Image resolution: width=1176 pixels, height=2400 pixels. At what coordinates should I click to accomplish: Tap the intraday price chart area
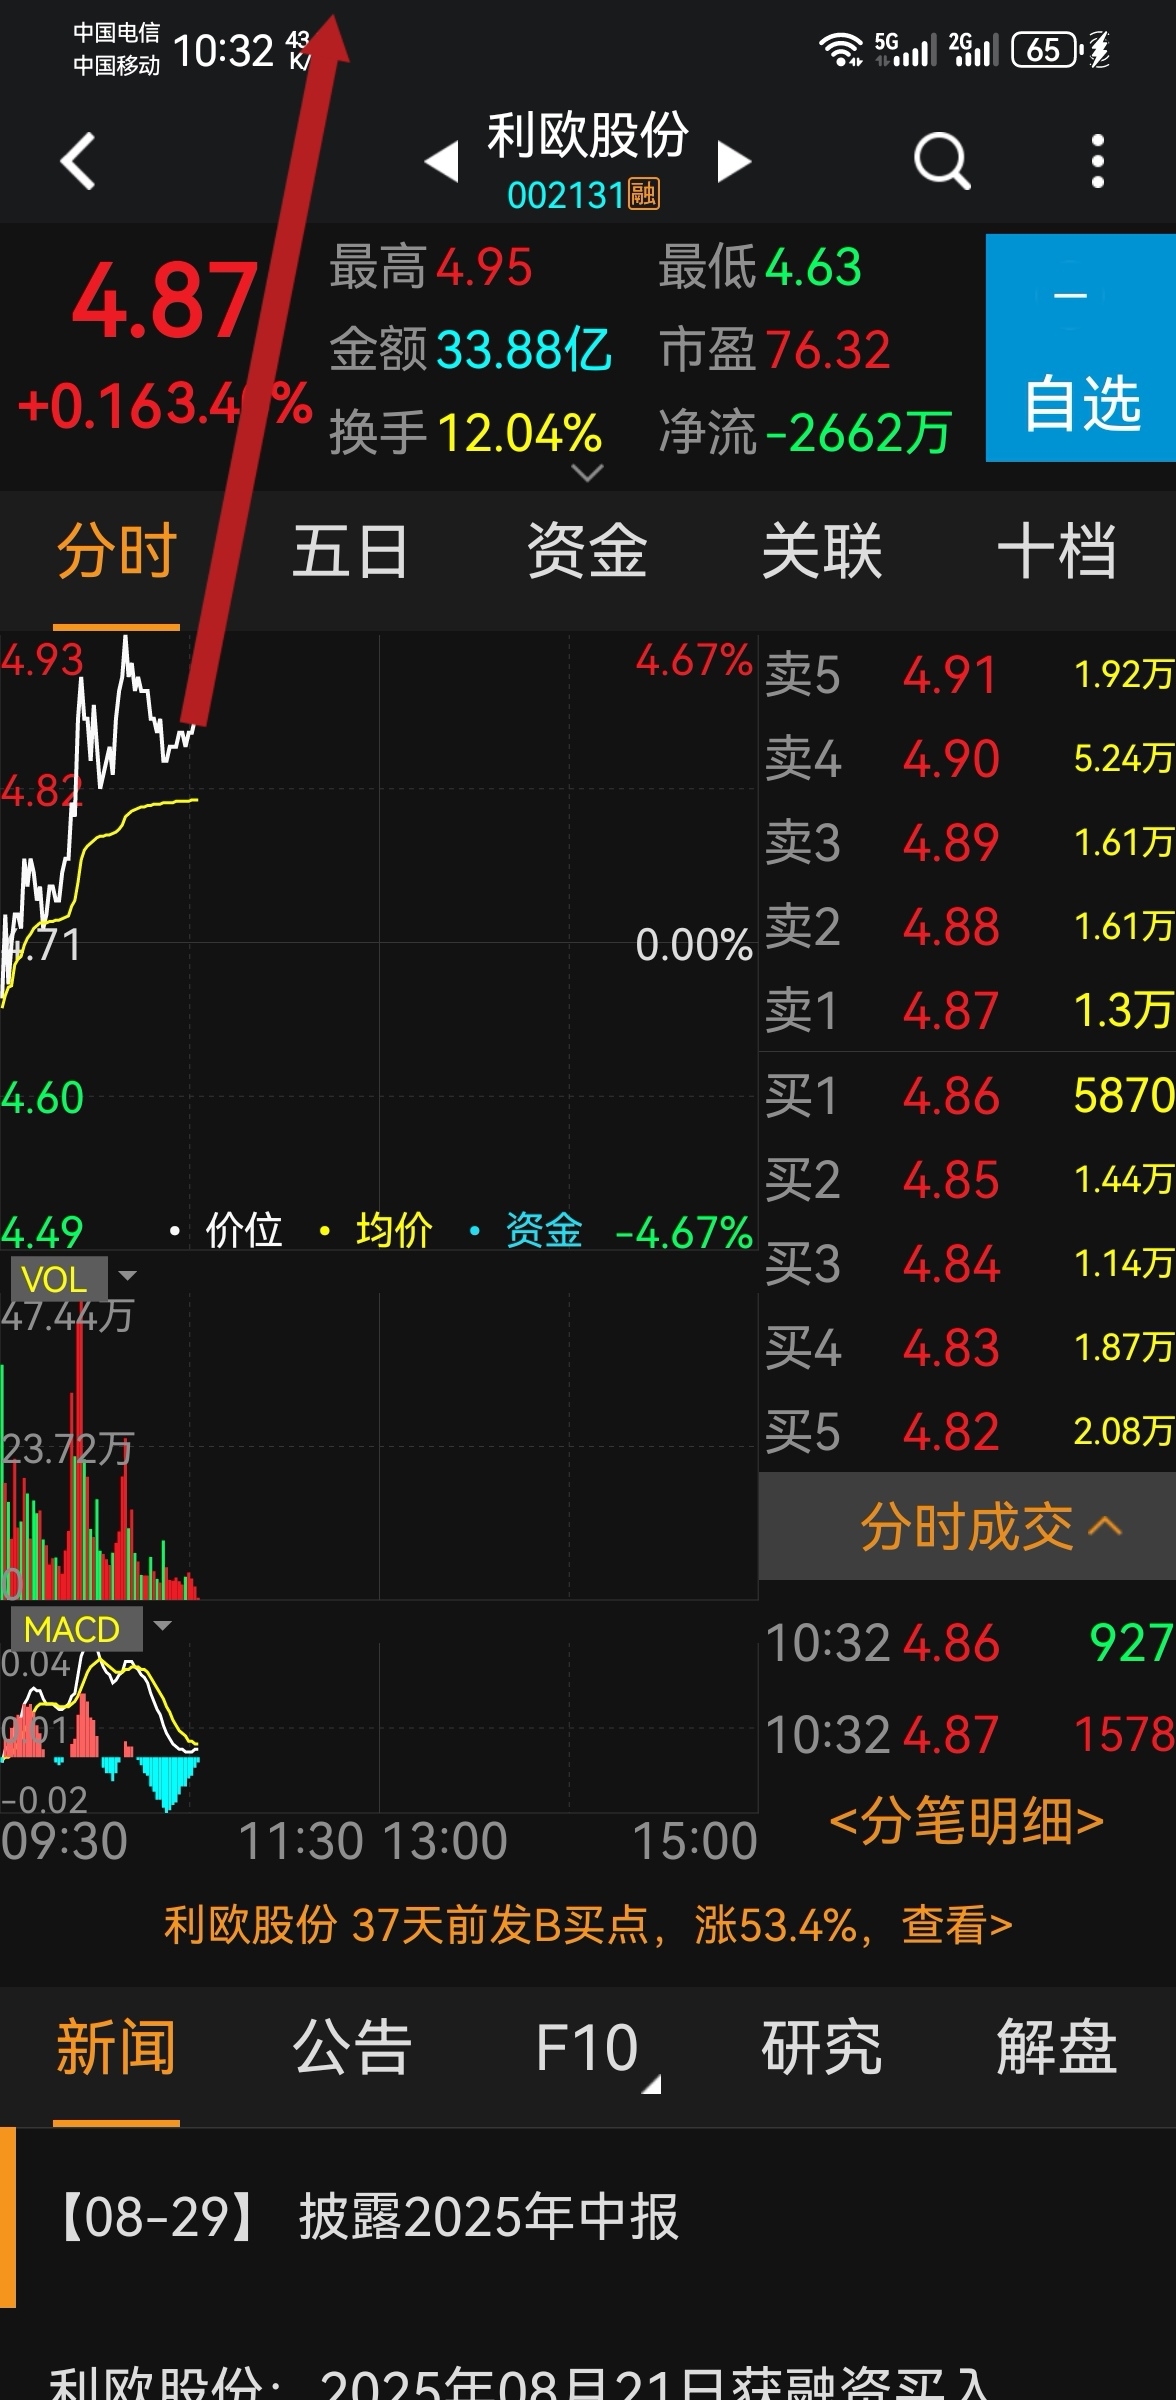(379, 940)
